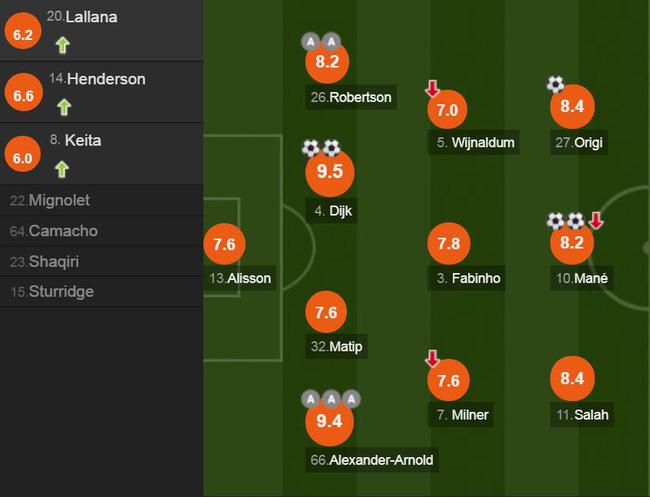Click the 11.Salah name label
The height and width of the screenshot is (497, 650).
[582, 415]
